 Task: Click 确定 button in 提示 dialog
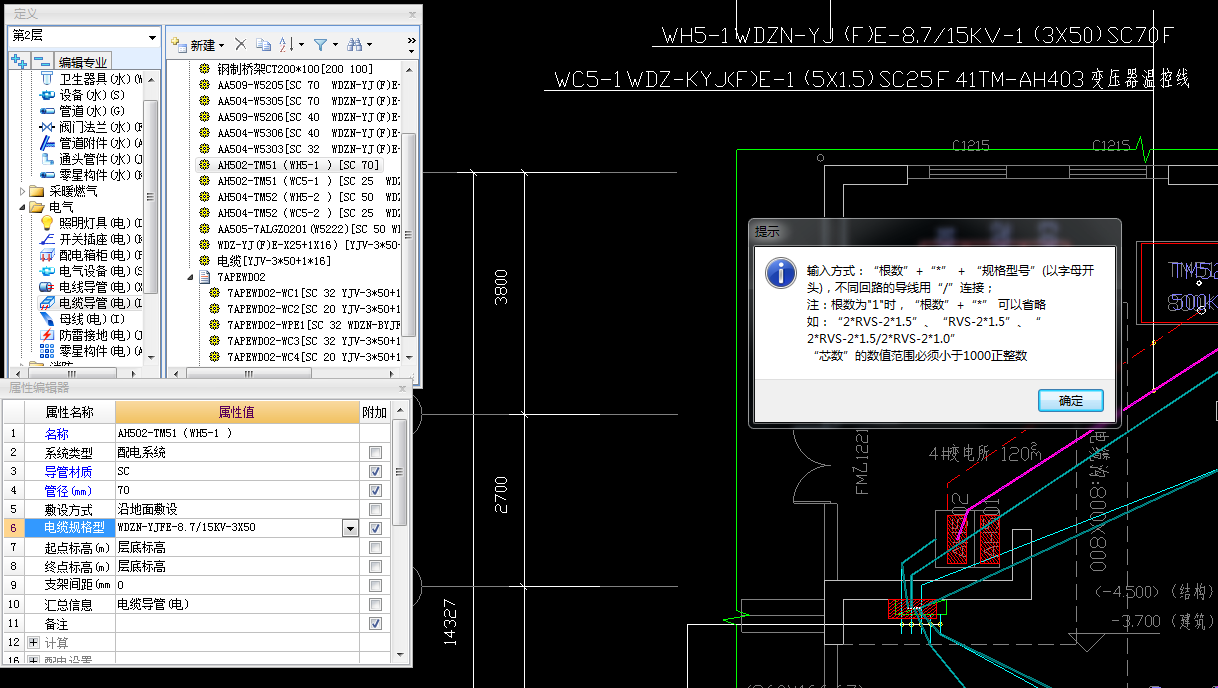(x=1071, y=400)
